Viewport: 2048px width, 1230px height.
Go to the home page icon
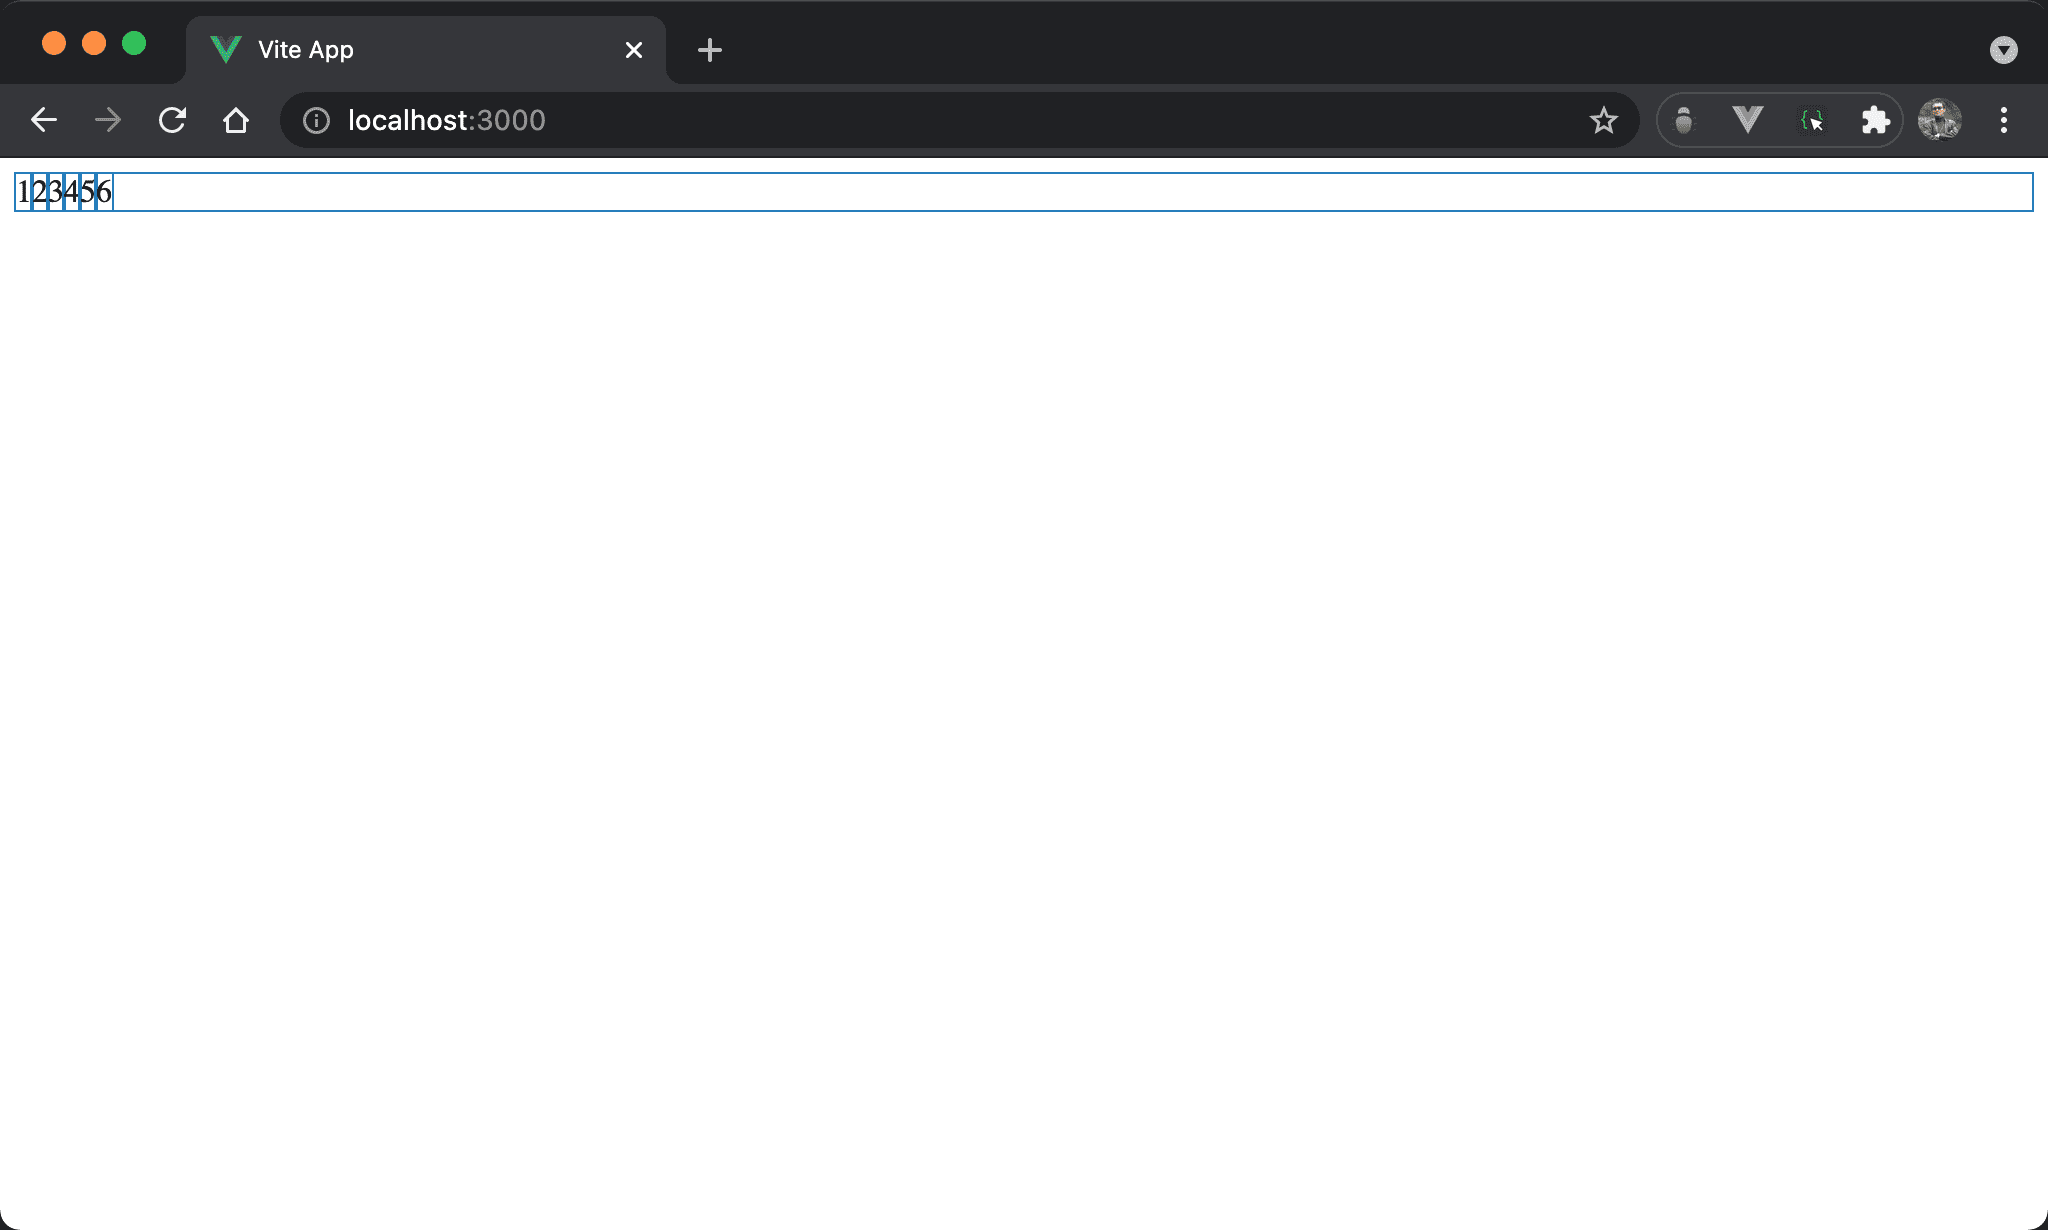(236, 120)
